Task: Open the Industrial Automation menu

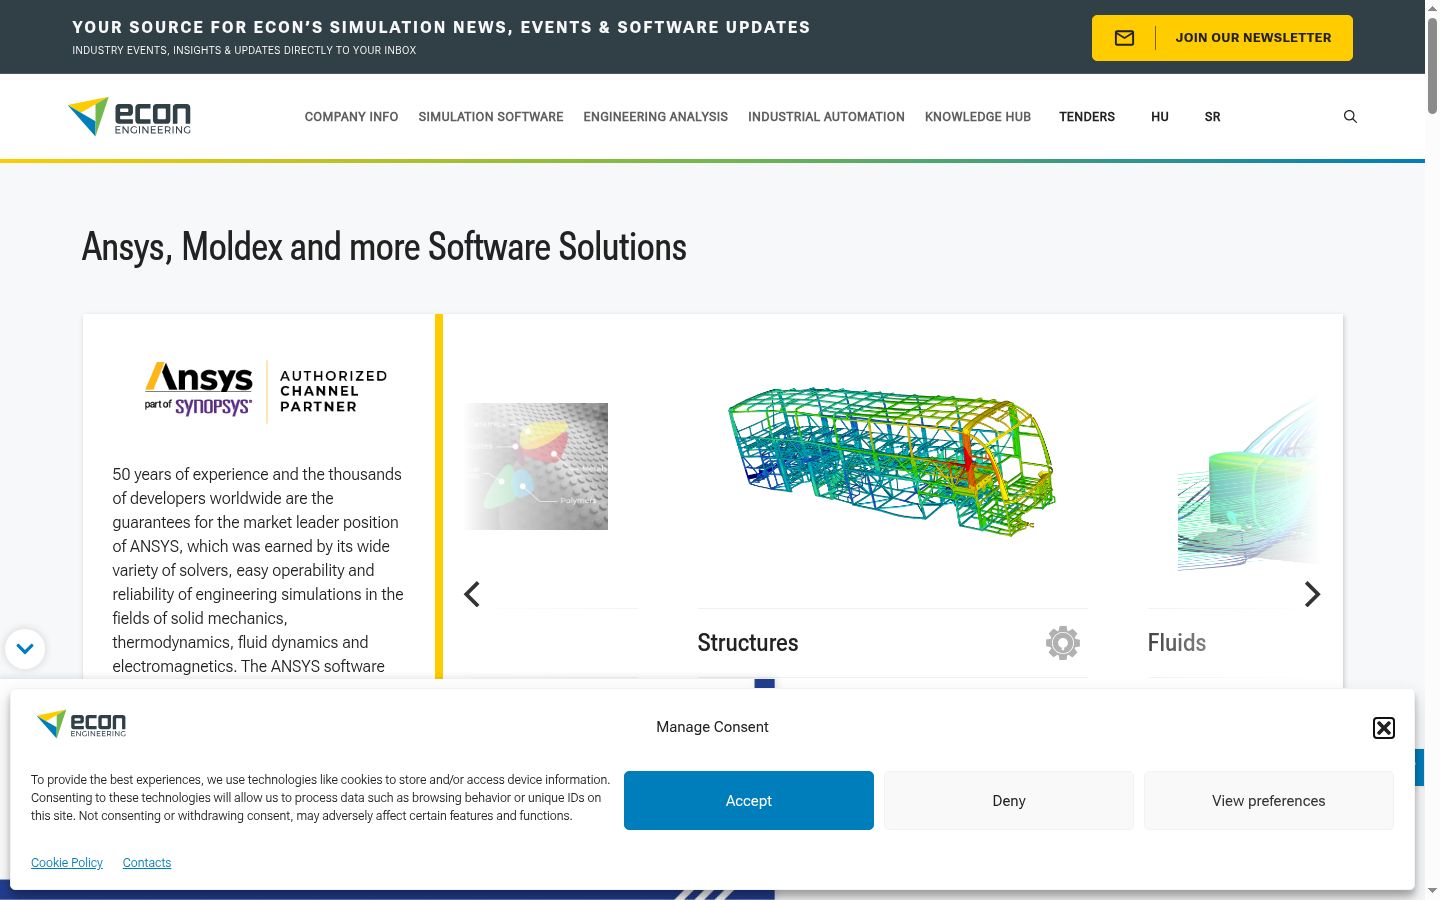Action: pos(826,117)
